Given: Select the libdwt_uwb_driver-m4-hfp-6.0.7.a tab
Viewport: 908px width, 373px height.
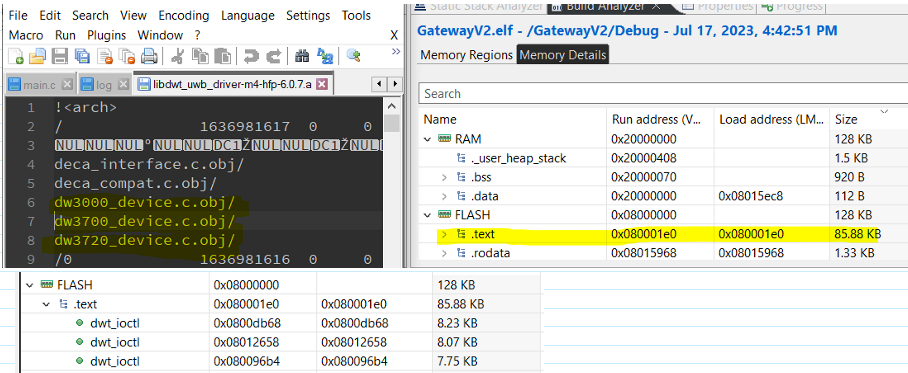Looking at the screenshot, I should click(x=232, y=85).
